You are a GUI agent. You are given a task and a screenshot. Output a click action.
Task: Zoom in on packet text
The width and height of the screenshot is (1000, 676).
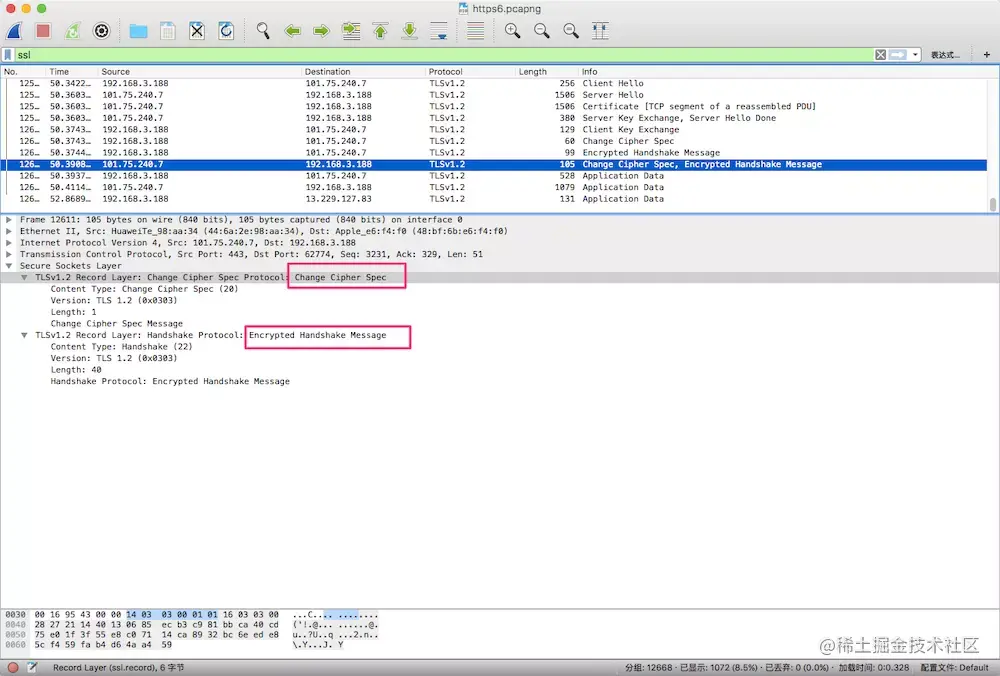[512, 31]
